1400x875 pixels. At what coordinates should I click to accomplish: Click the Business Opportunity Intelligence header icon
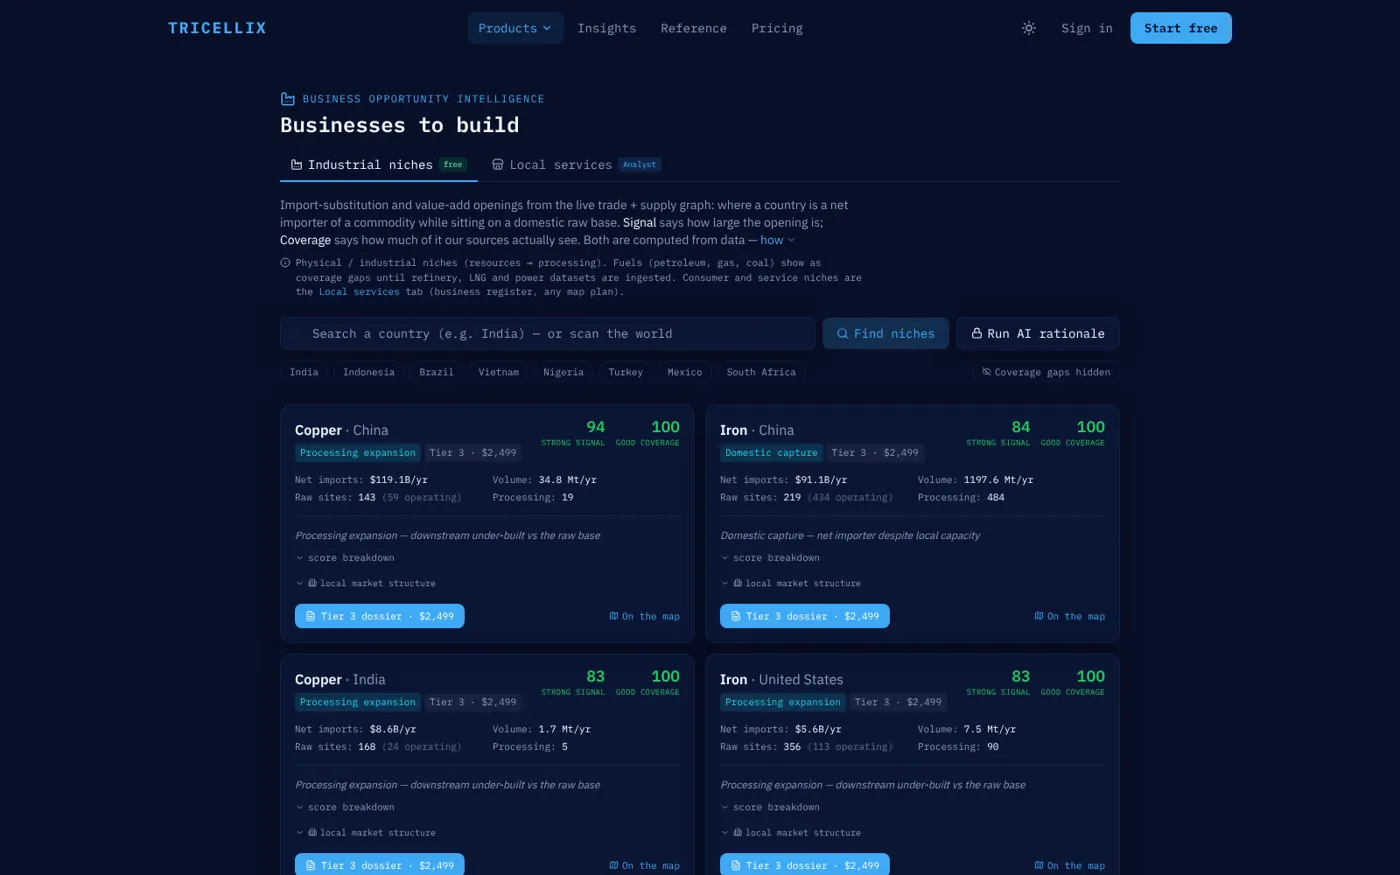pos(288,99)
